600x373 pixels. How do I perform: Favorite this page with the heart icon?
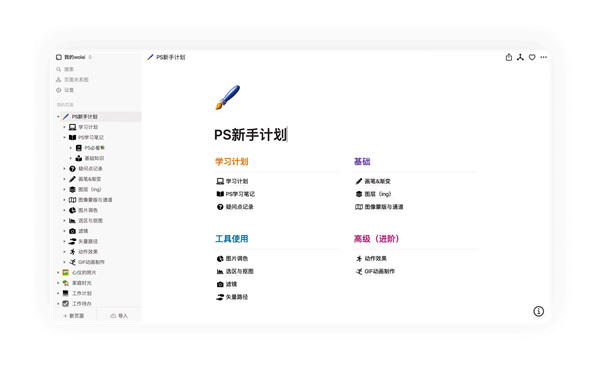(x=532, y=57)
